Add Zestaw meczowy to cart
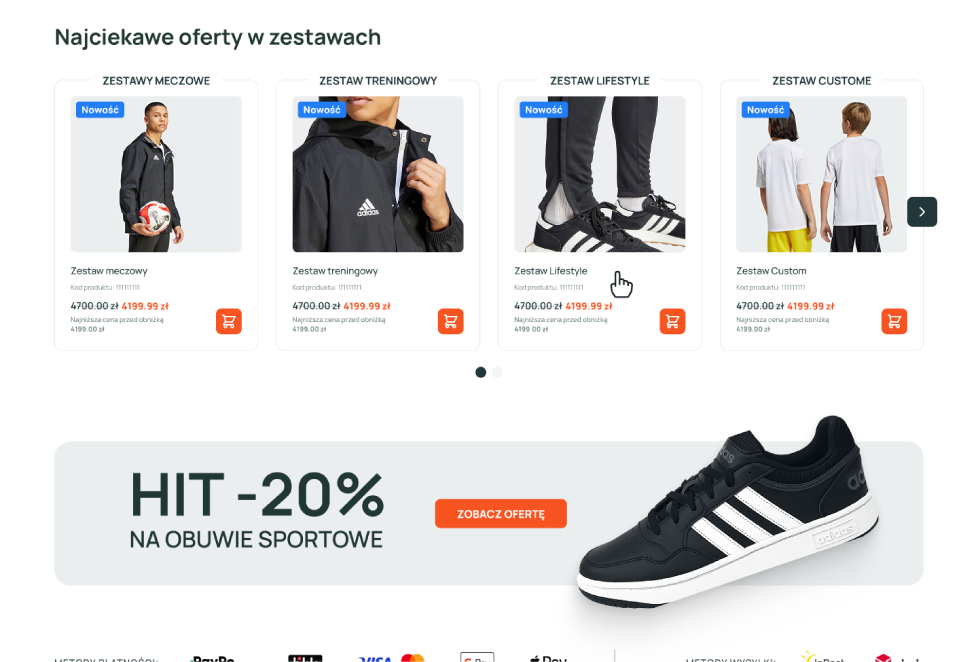The height and width of the screenshot is (662, 978). click(229, 321)
